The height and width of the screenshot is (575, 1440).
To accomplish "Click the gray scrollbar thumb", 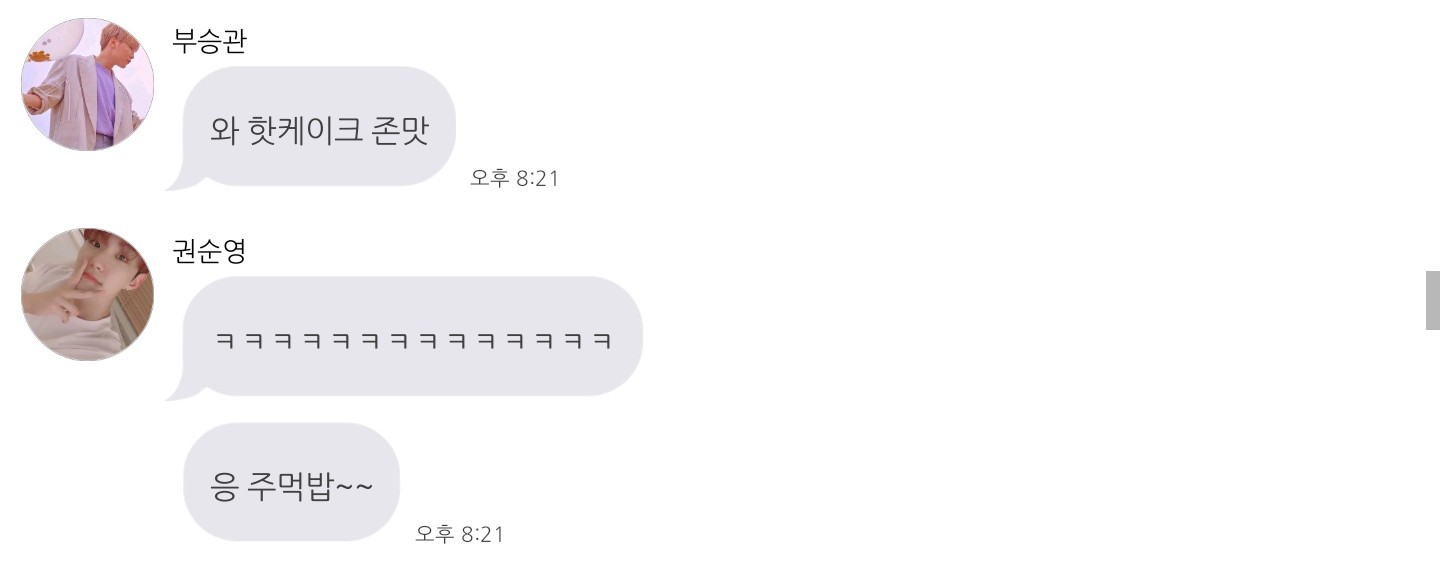I will (x=1432, y=300).
